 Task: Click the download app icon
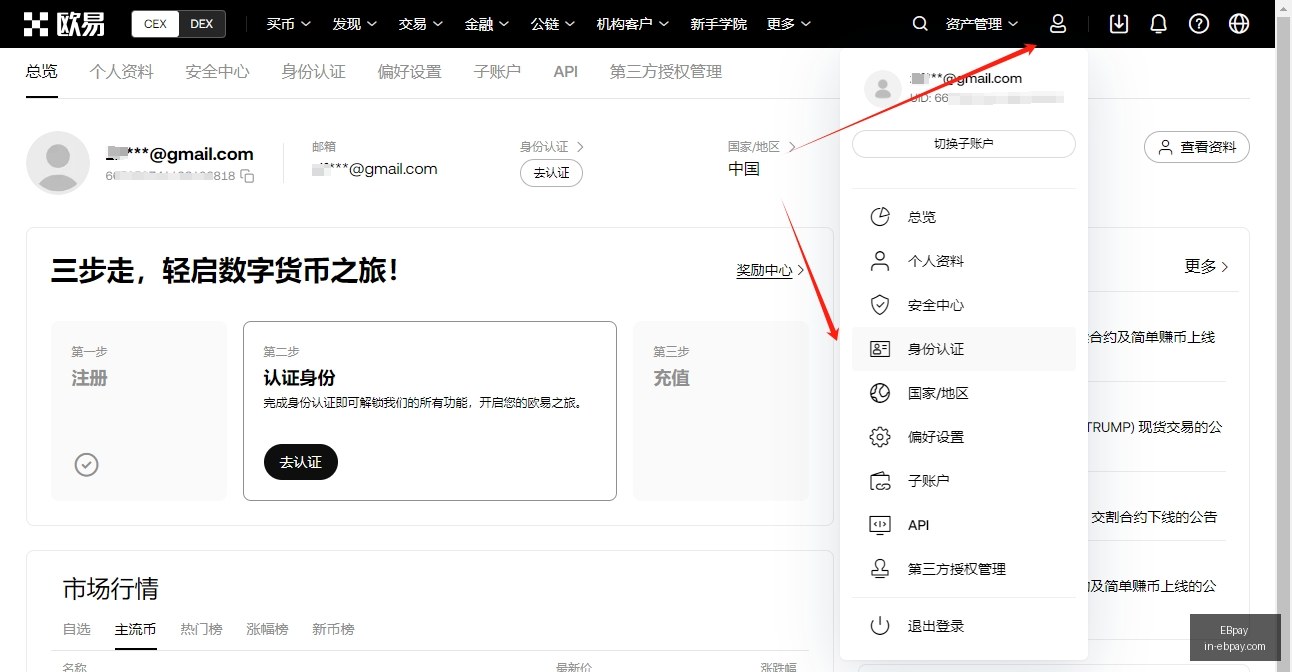[x=1119, y=24]
